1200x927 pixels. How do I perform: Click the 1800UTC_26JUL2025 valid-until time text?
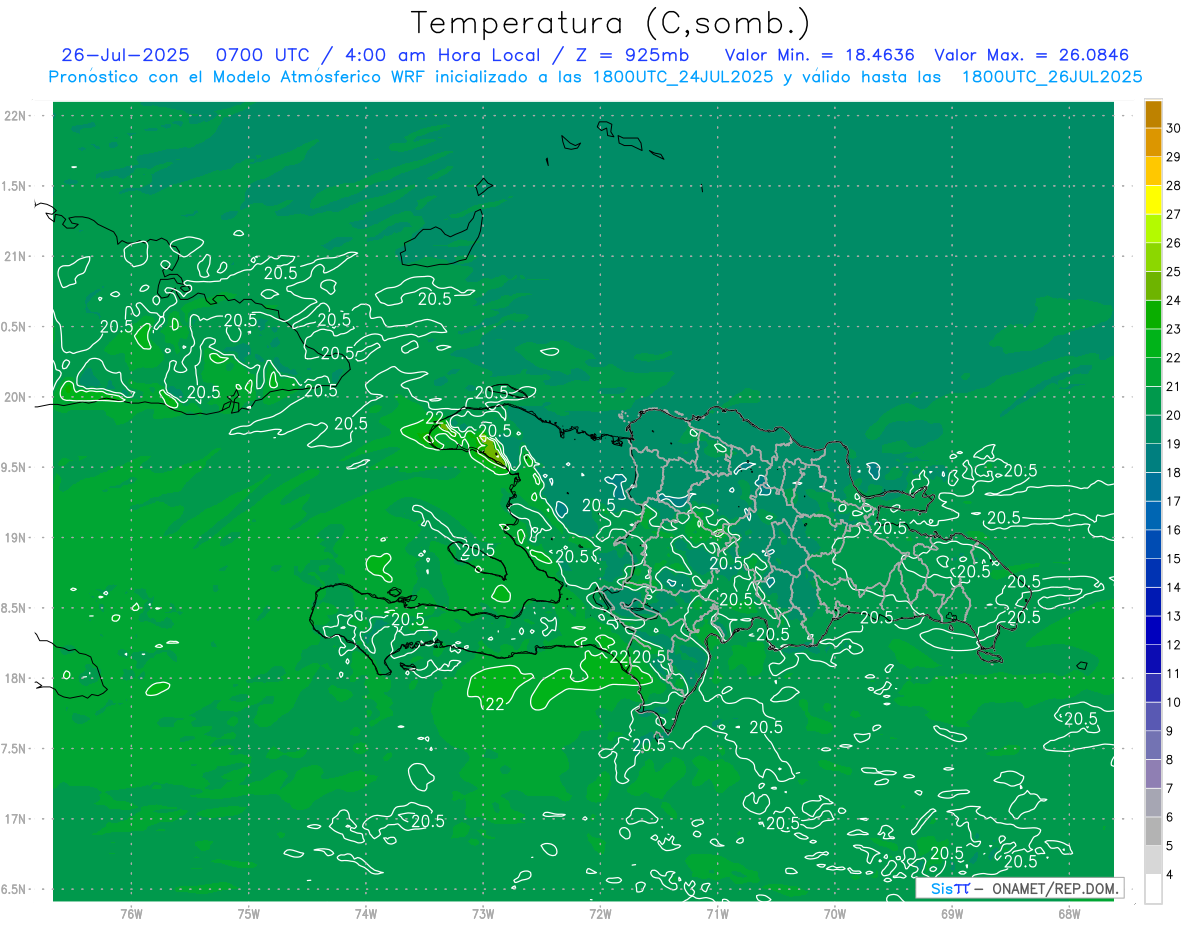pyautogui.click(x=1052, y=77)
